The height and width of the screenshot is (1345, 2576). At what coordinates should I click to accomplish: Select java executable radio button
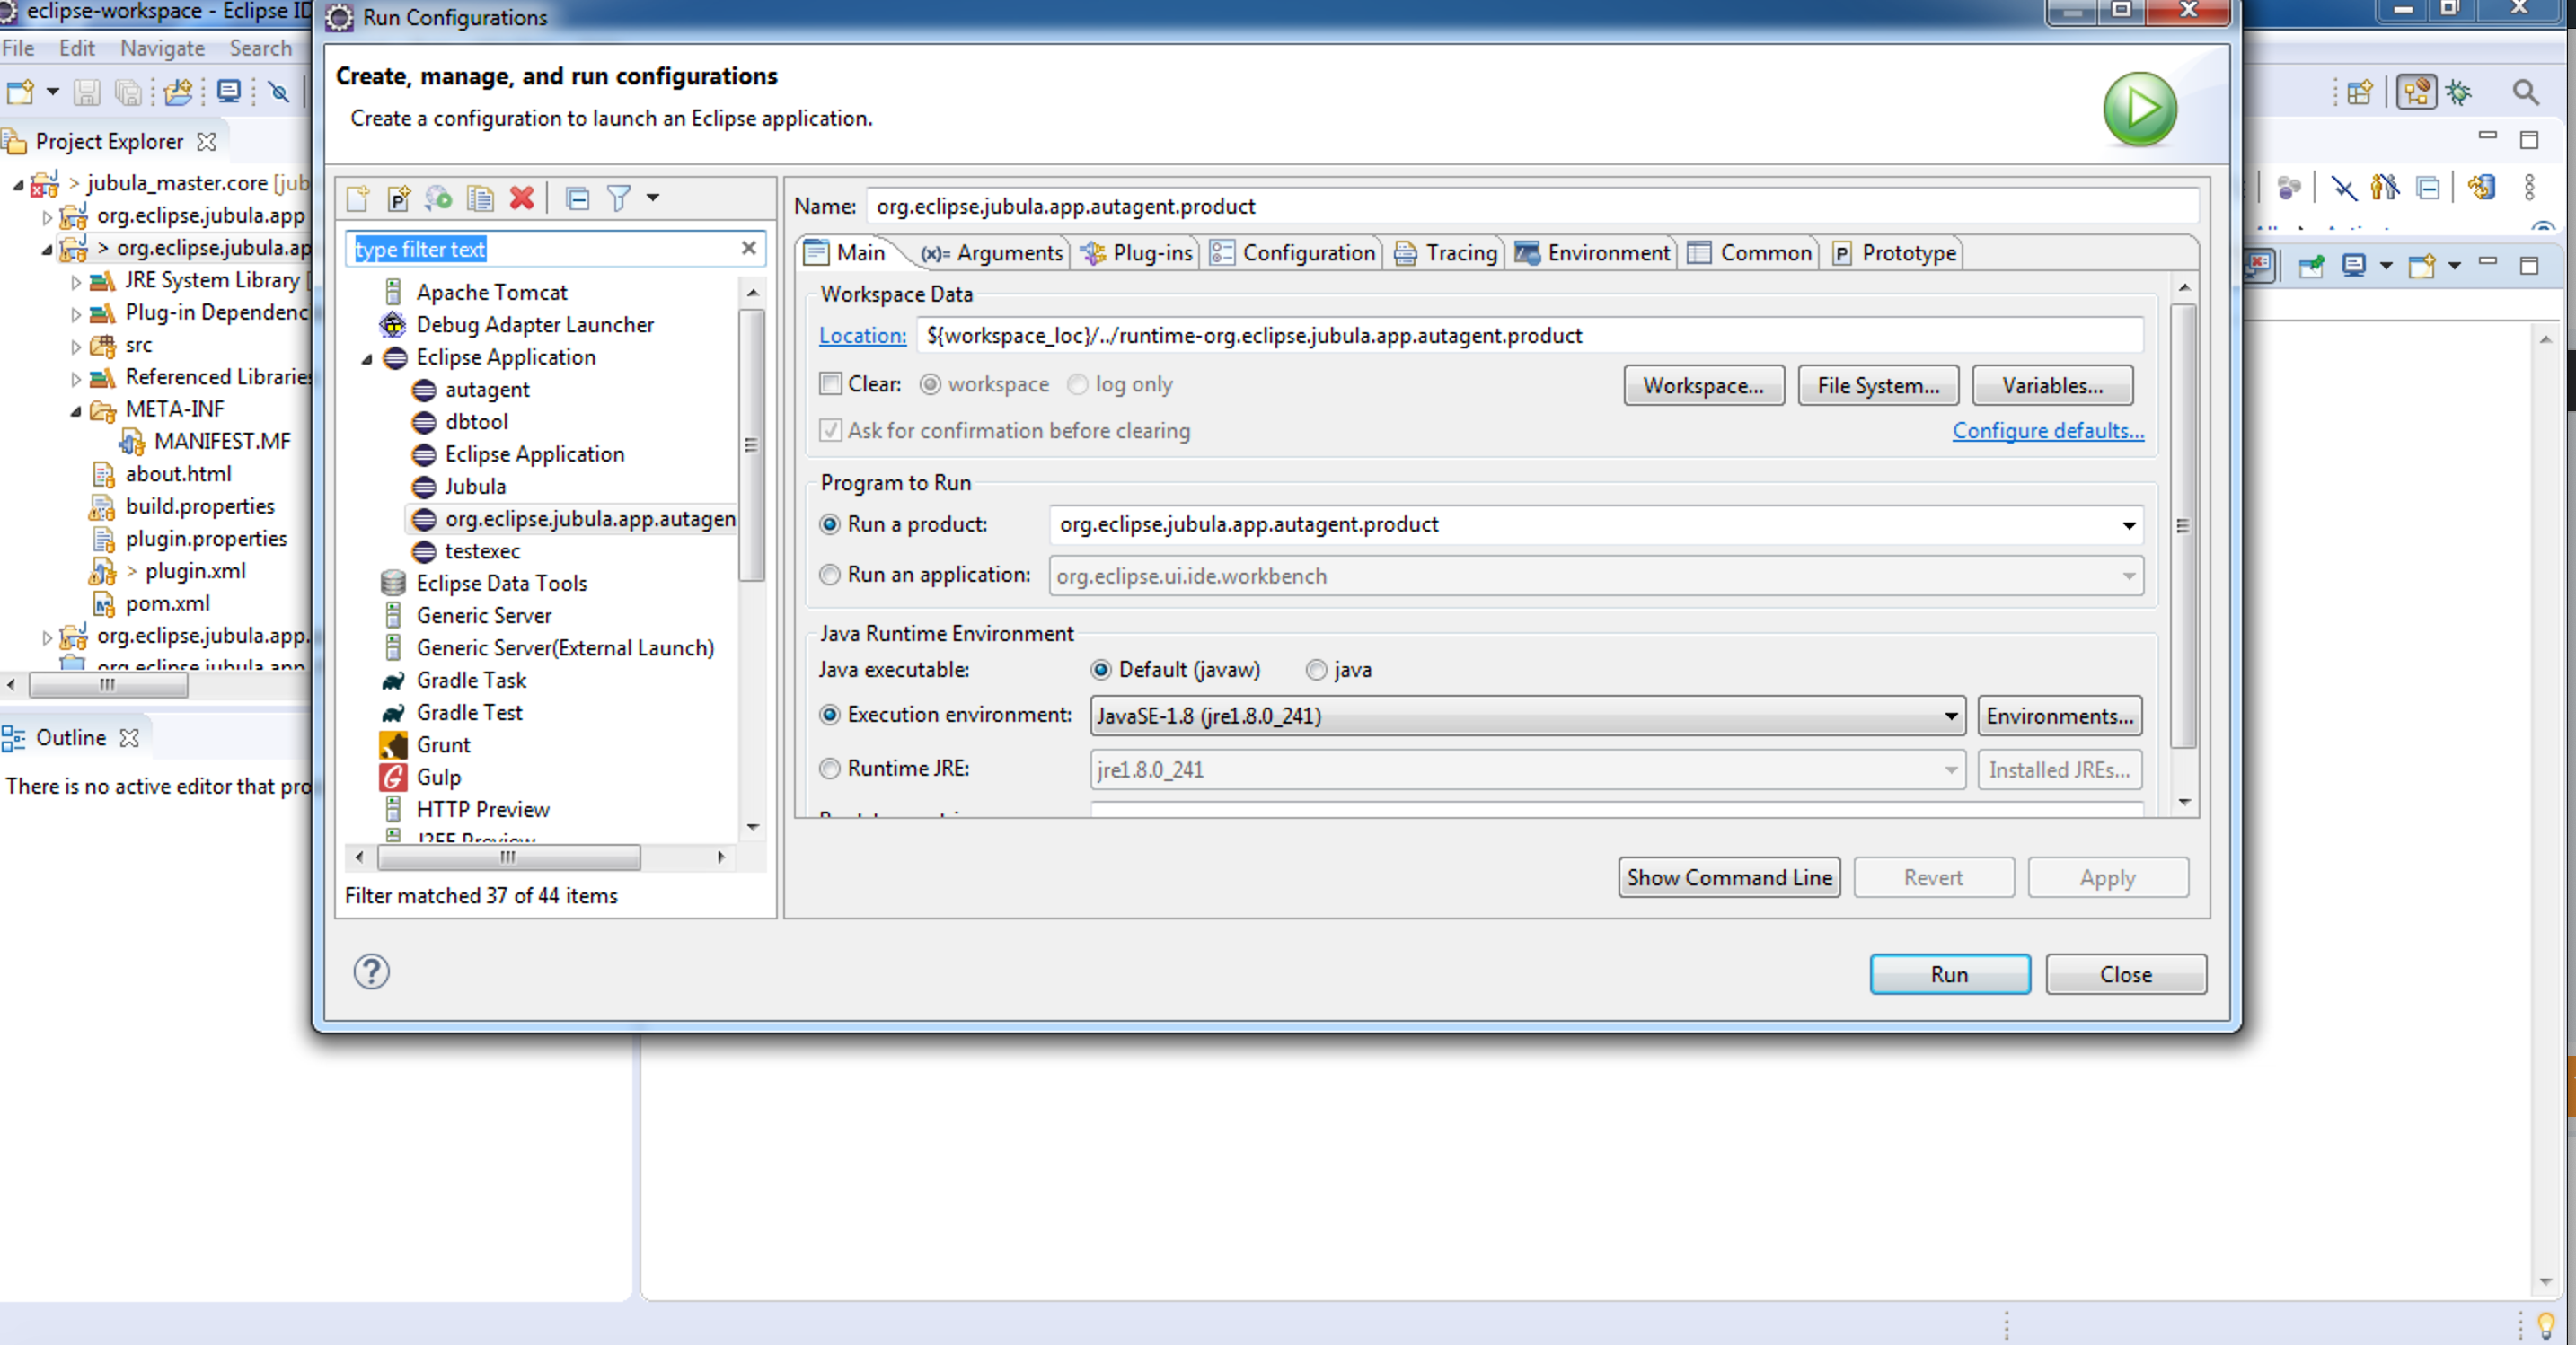(1316, 670)
